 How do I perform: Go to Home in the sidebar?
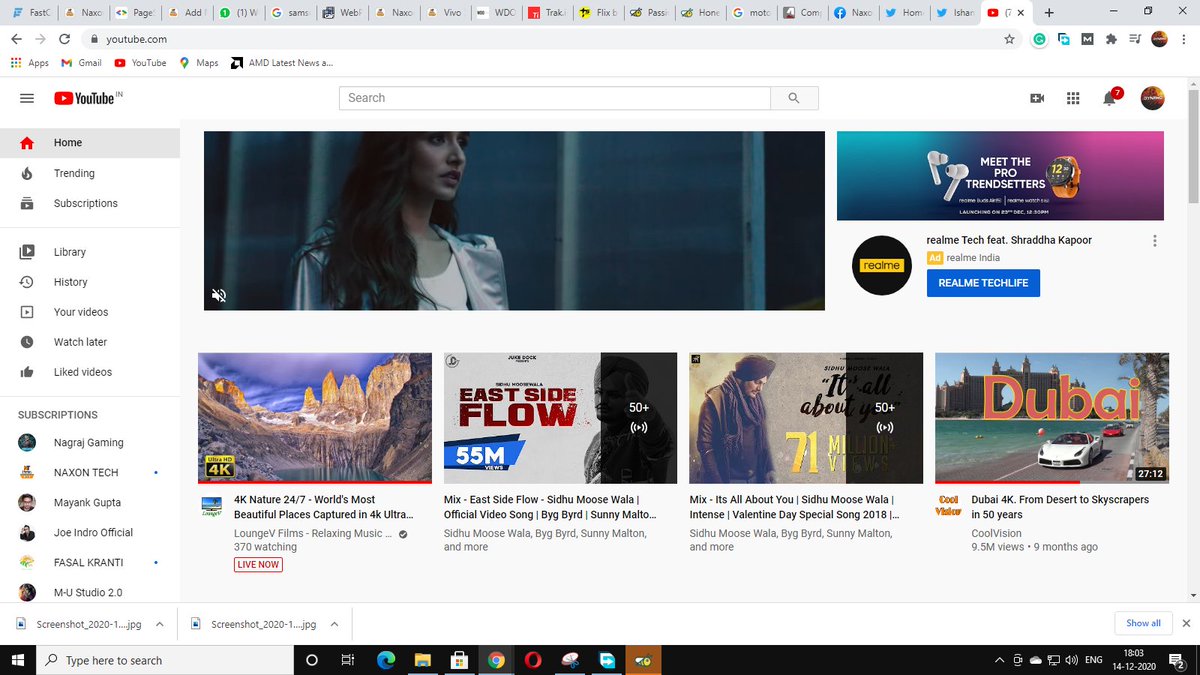90,143
